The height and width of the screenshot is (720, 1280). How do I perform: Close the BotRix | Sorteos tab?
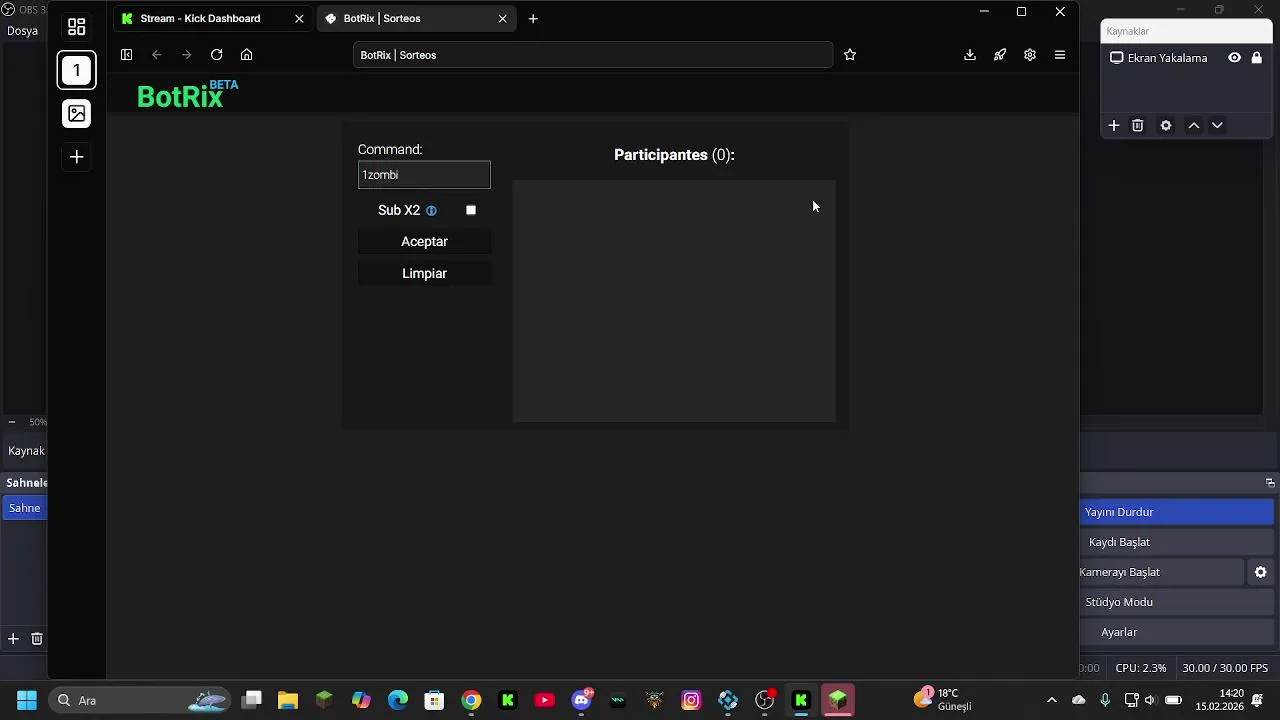503,18
